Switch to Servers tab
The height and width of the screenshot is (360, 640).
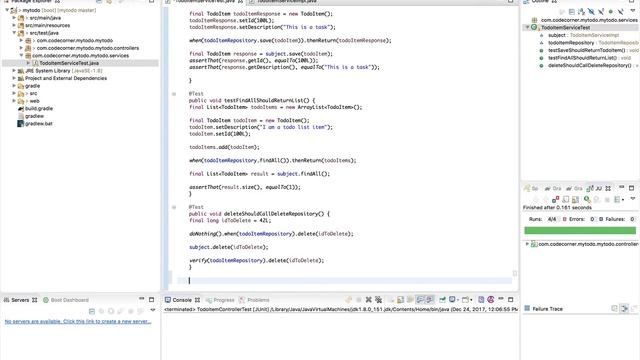coord(20,300)
